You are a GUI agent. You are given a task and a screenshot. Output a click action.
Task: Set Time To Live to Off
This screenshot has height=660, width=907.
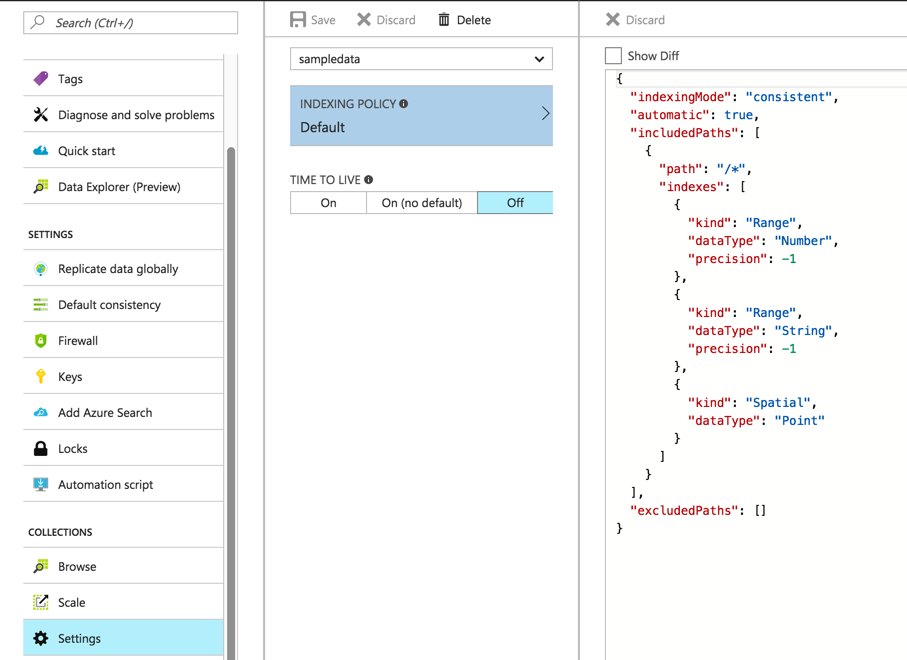click(x=515, y=202)
